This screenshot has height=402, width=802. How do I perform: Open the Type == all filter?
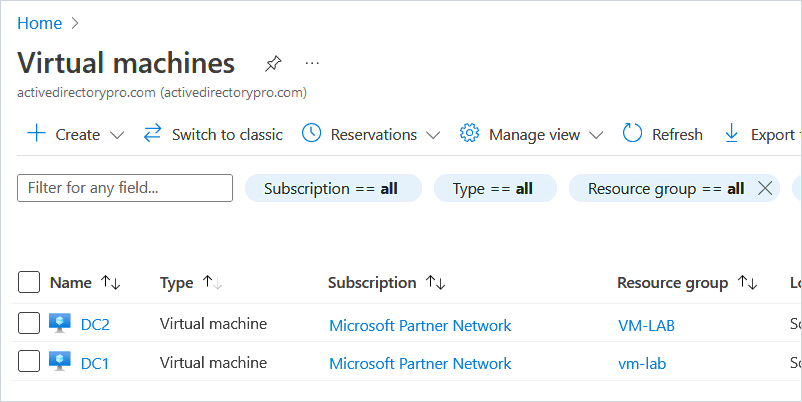point(495,188)
